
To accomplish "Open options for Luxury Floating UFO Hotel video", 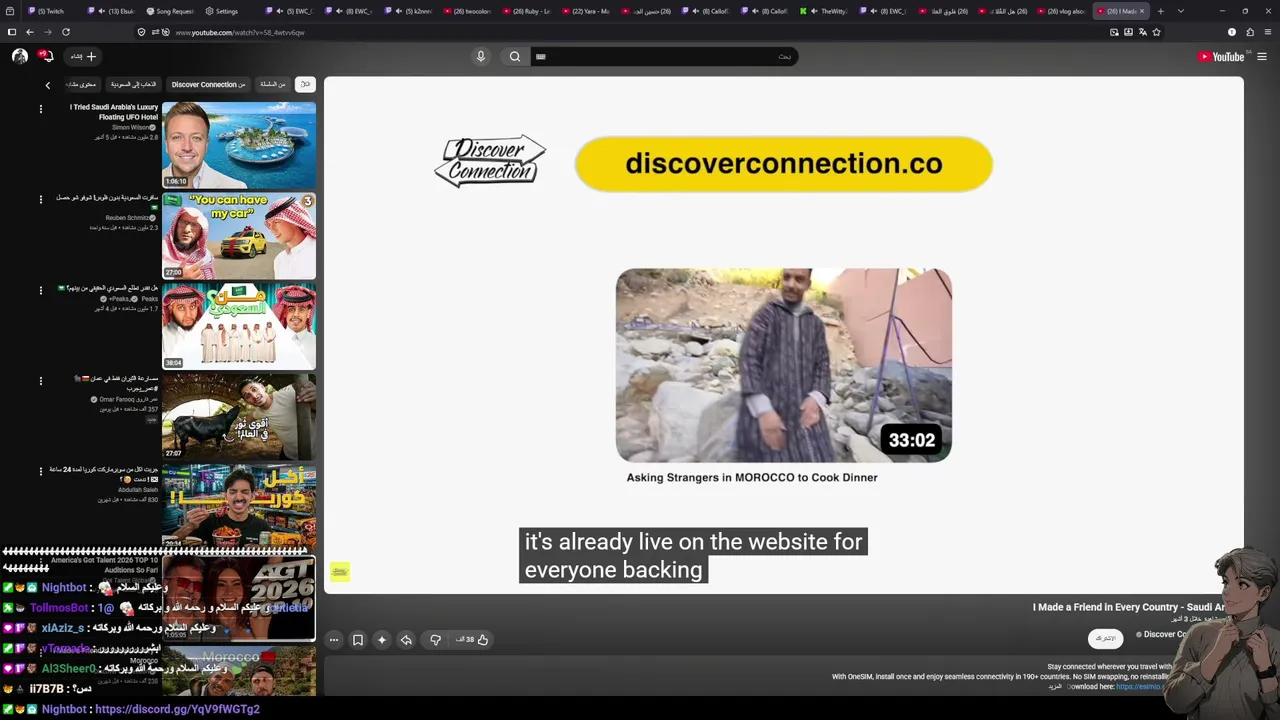I will [41, 109].
